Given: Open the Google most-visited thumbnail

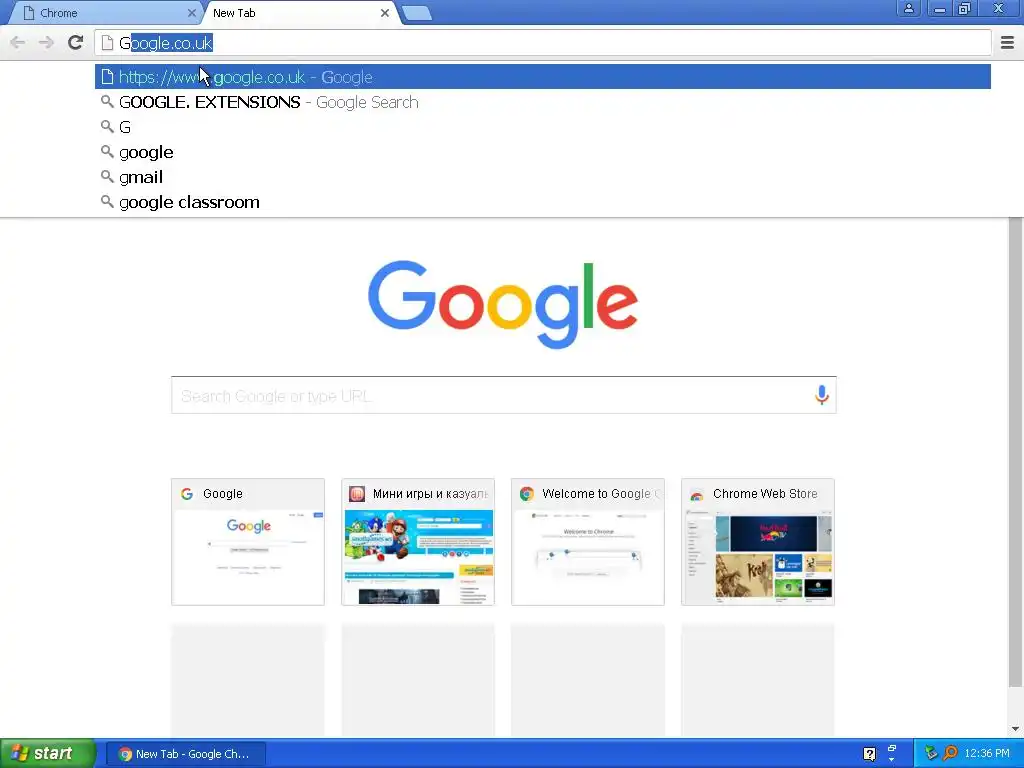Looking at the screenshot, I should 248,542.
